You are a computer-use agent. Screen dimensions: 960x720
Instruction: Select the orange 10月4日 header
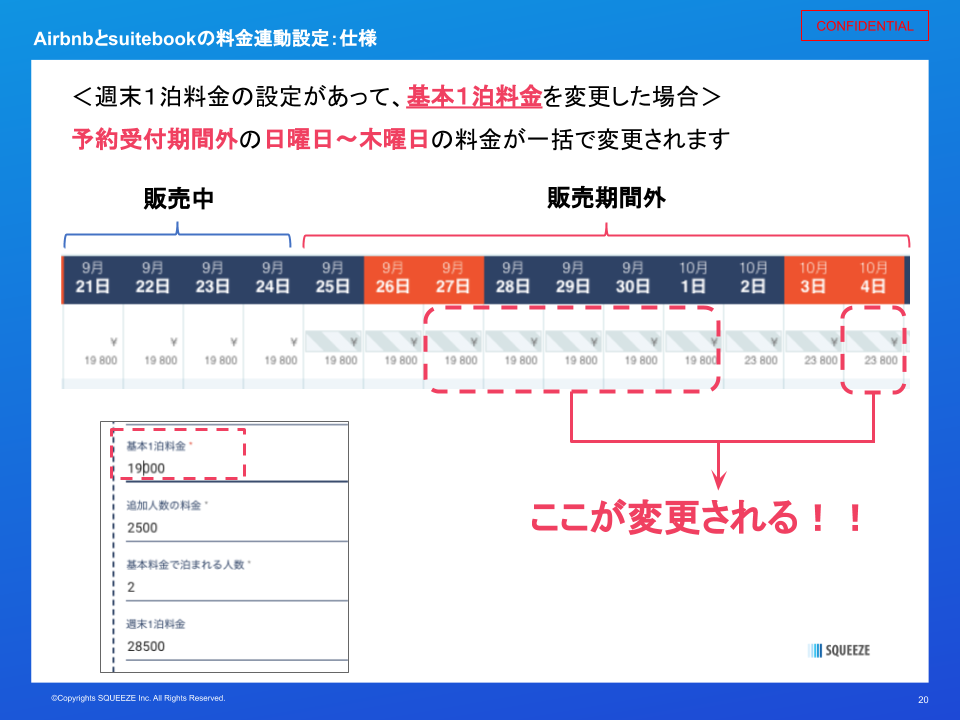[x=873, y=278]
